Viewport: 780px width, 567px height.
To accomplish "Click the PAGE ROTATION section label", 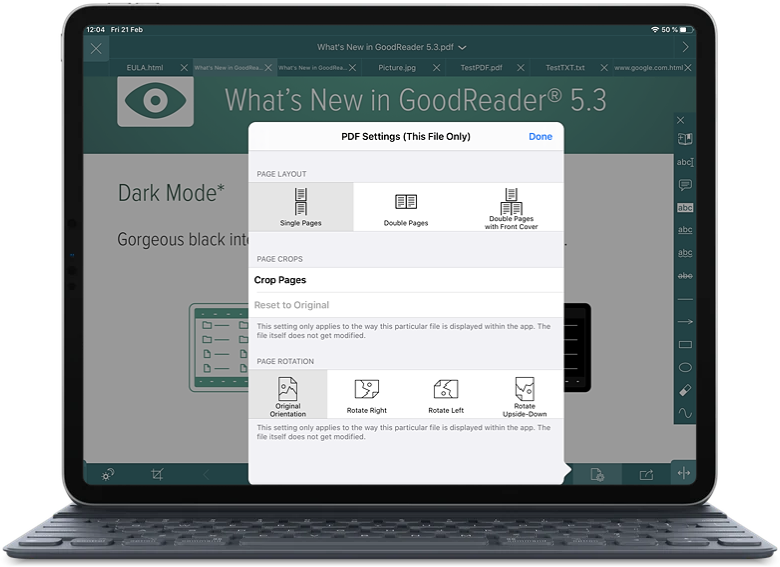I will click(x=285, y=362).
